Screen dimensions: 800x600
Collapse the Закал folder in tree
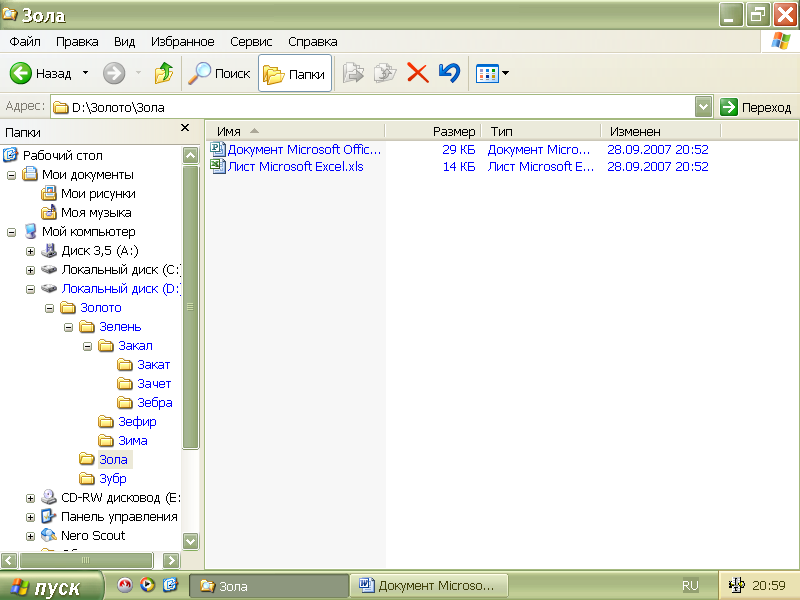(87, 346)
